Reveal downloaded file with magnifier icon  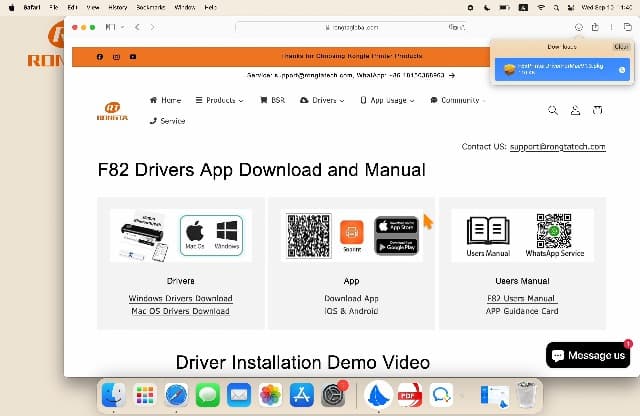[x=621, y=69]
